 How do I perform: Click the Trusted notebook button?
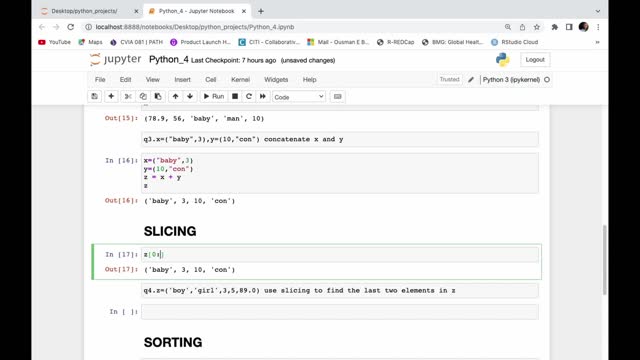click(449, 80)
